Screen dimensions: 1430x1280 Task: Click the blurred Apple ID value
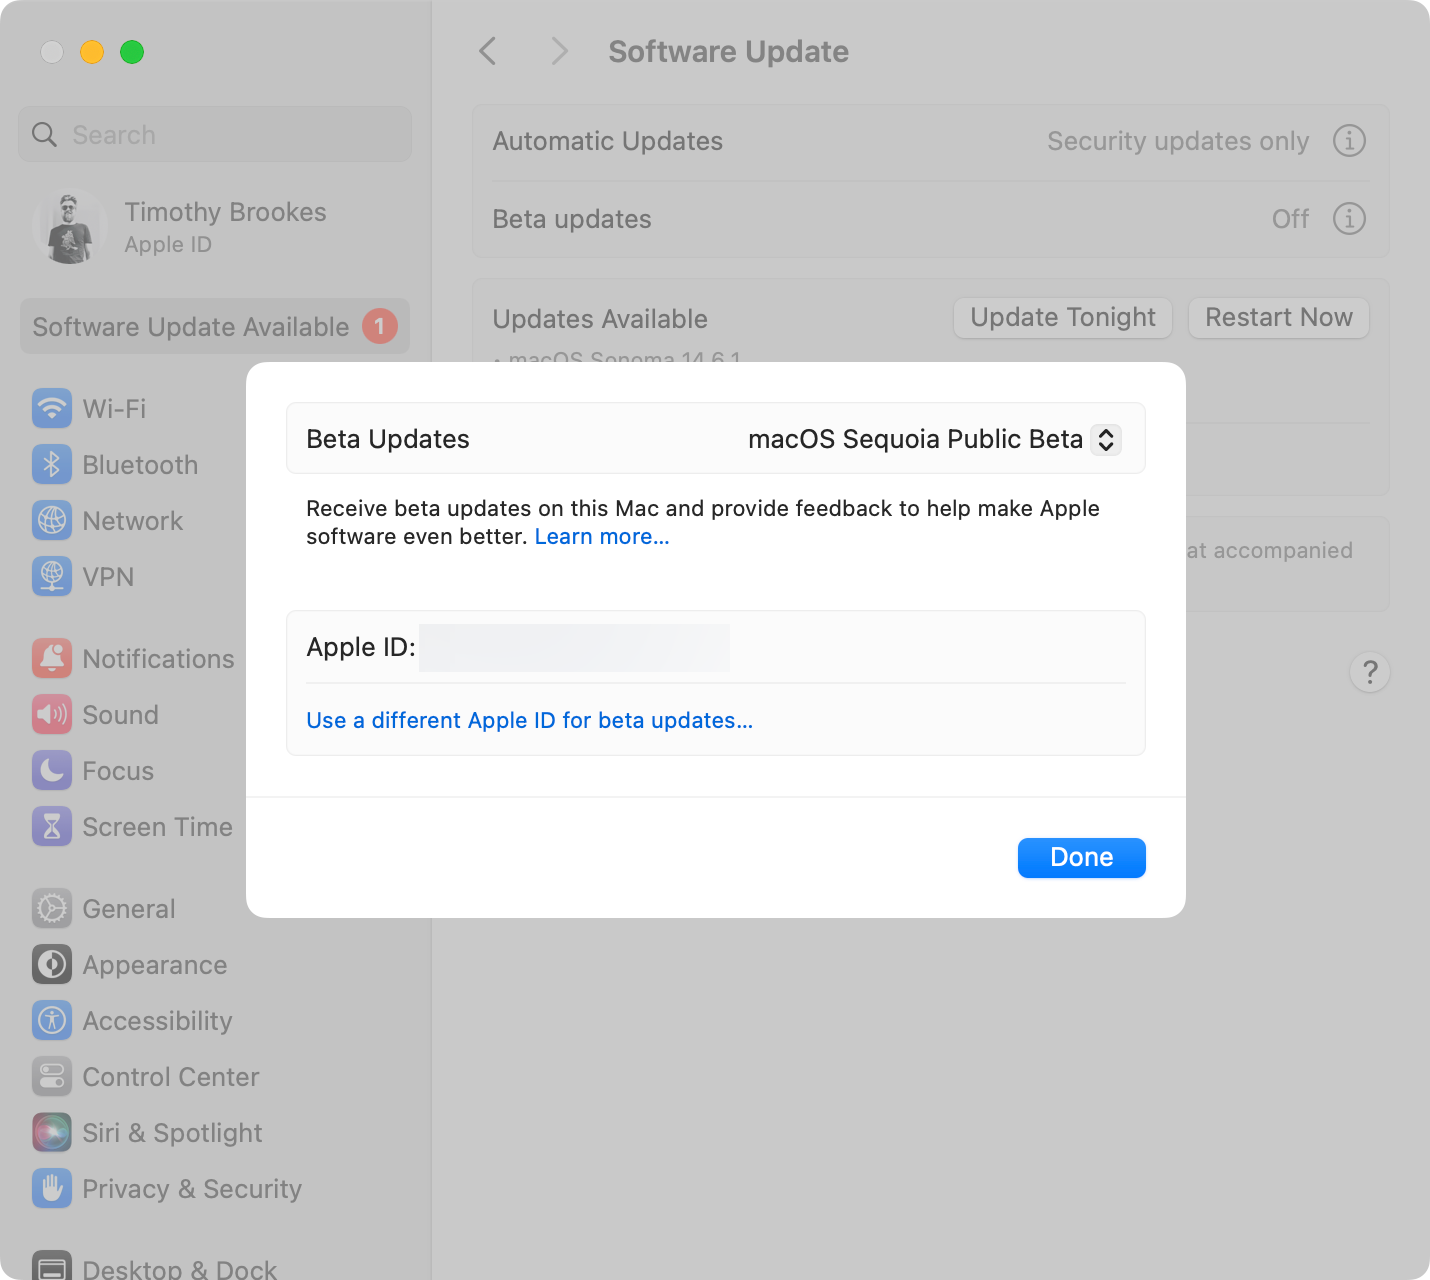(574, 647)
